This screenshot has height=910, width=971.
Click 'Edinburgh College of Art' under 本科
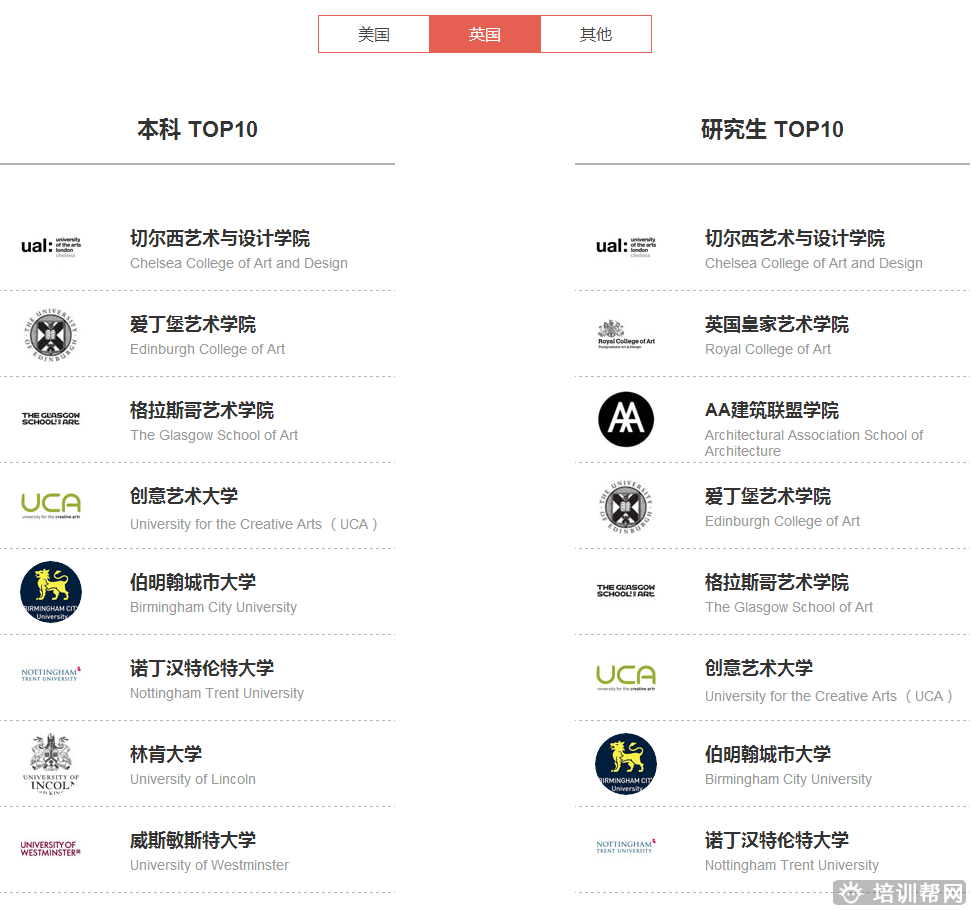click(x=207, y=349)
